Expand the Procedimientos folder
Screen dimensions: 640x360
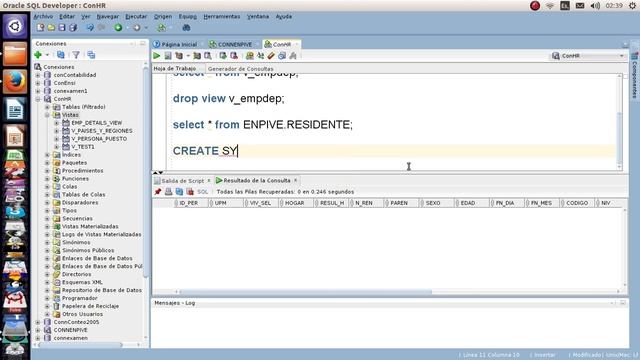[47, 171]
